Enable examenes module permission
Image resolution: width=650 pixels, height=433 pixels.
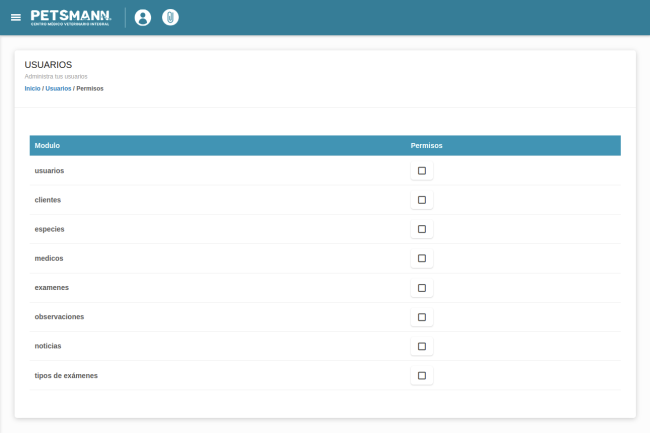[x=421, y=288]
